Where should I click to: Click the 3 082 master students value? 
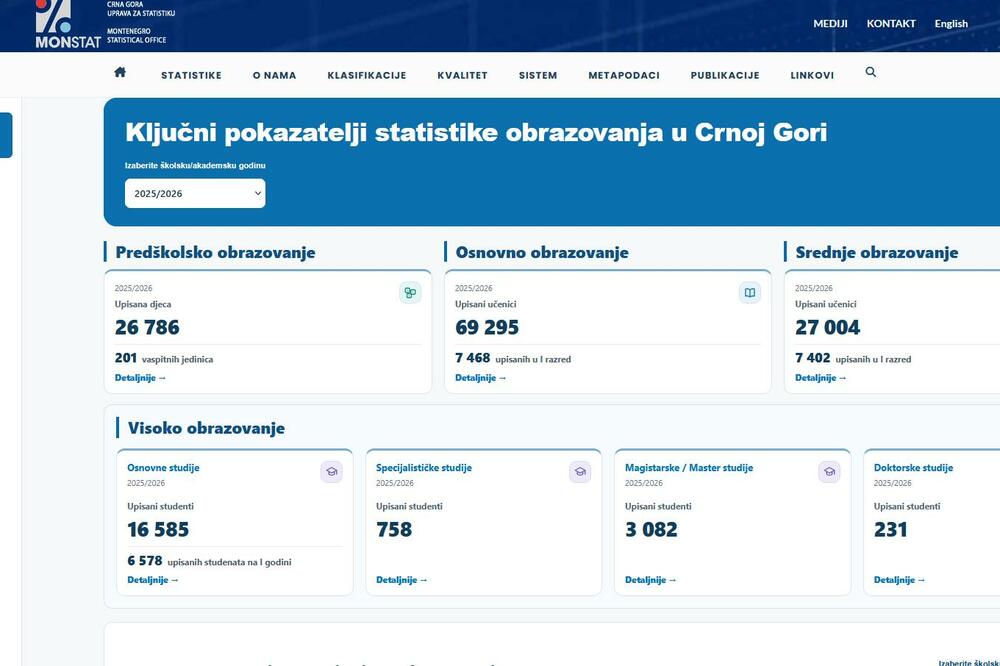(x=651, y=529)
